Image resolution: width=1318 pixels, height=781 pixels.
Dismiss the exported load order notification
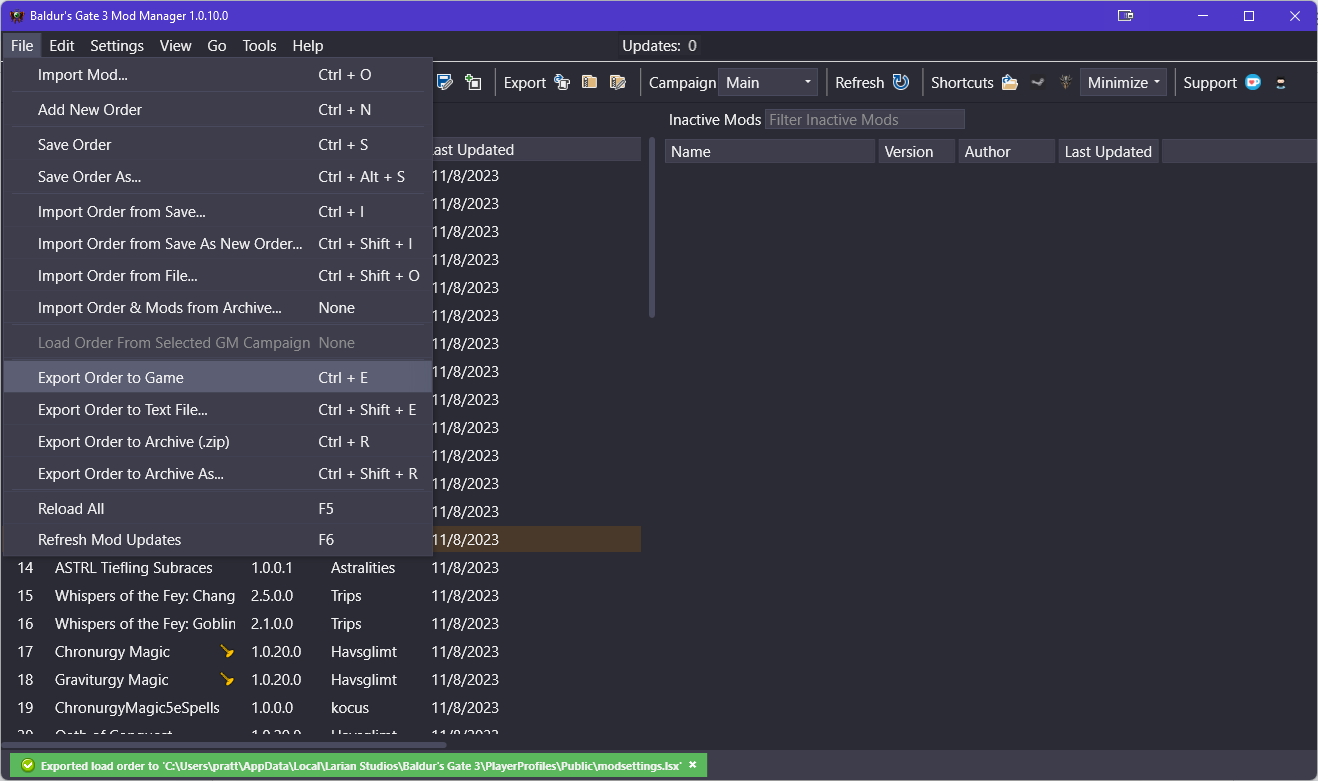pos(692,765)
